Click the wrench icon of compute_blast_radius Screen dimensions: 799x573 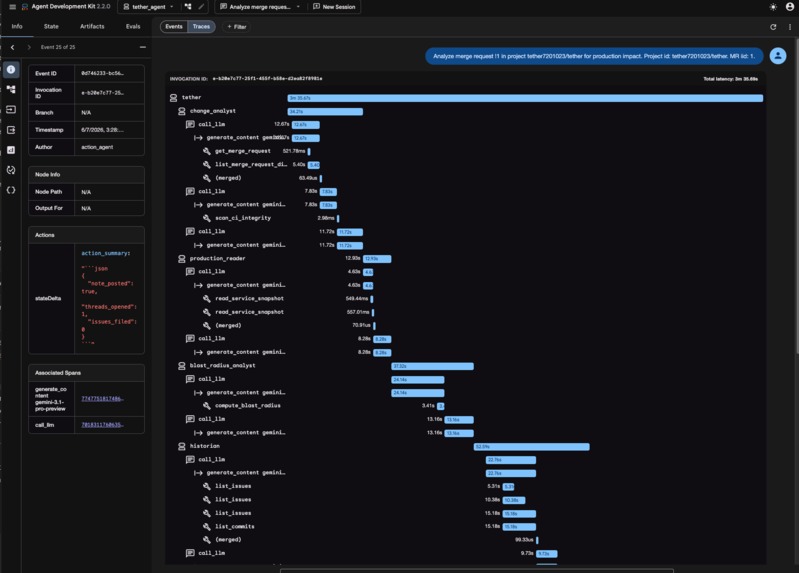[x=206, y=406]
